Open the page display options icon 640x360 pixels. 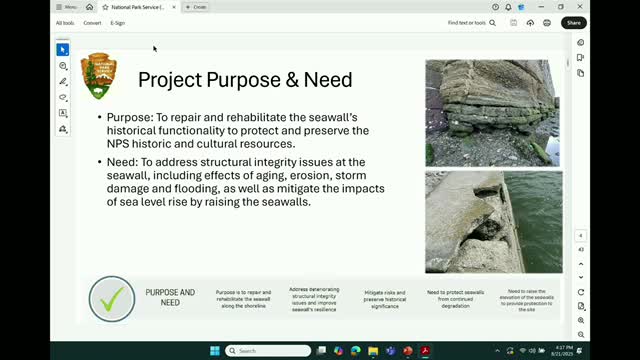pos(580,306)
